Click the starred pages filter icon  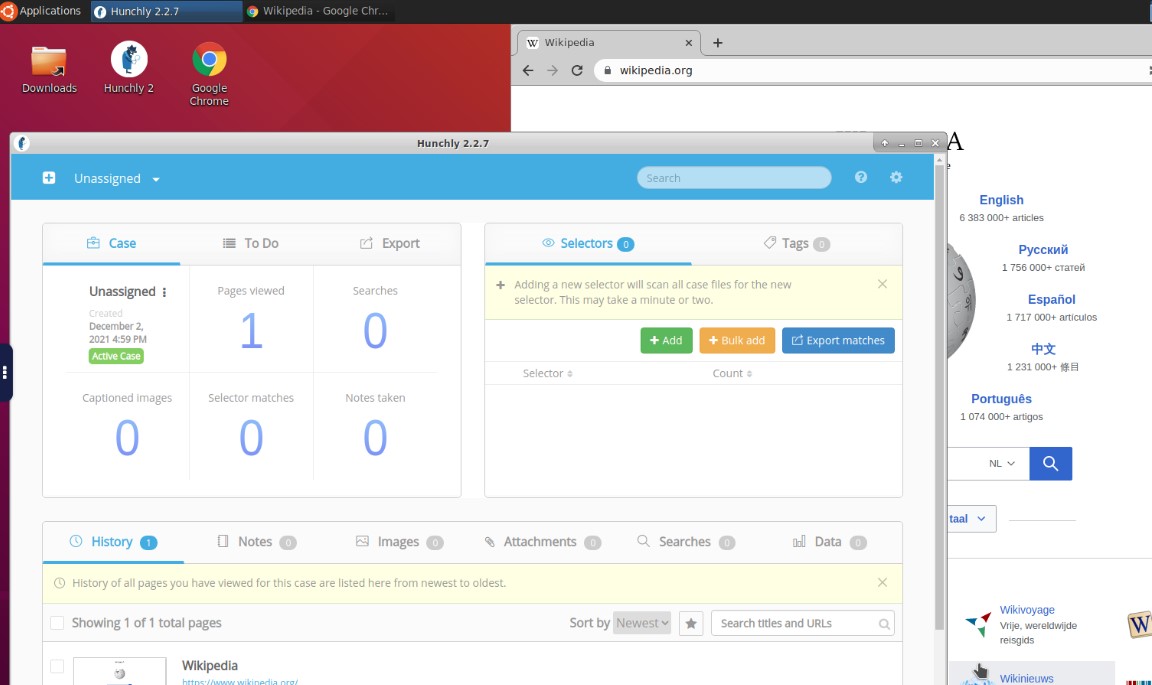pyautogui.click(x=691, y=623)
